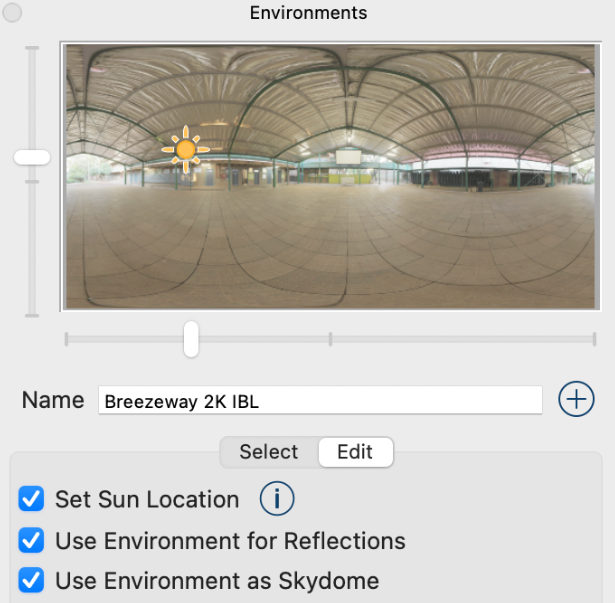The image size is (615, 603).
Task: Uncheck Use Environment as Skydome
Action: [x=32, y=580]
